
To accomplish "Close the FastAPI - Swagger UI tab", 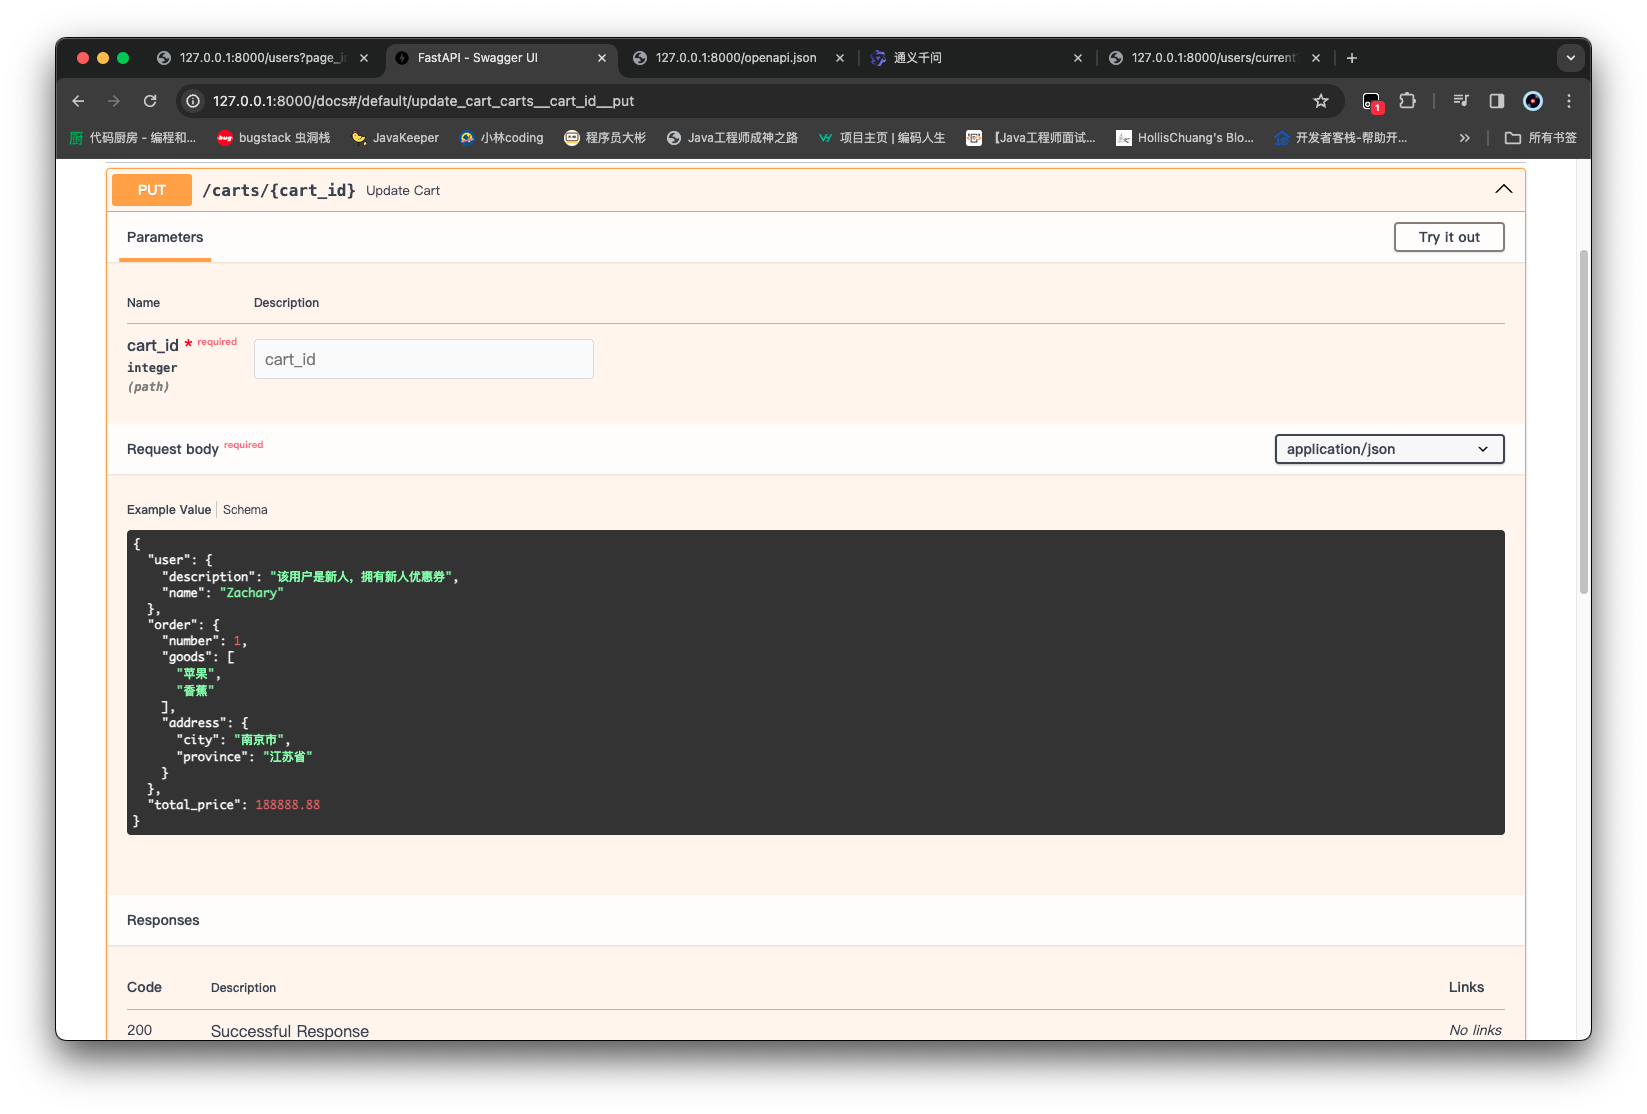I will [x=602, y=58].
